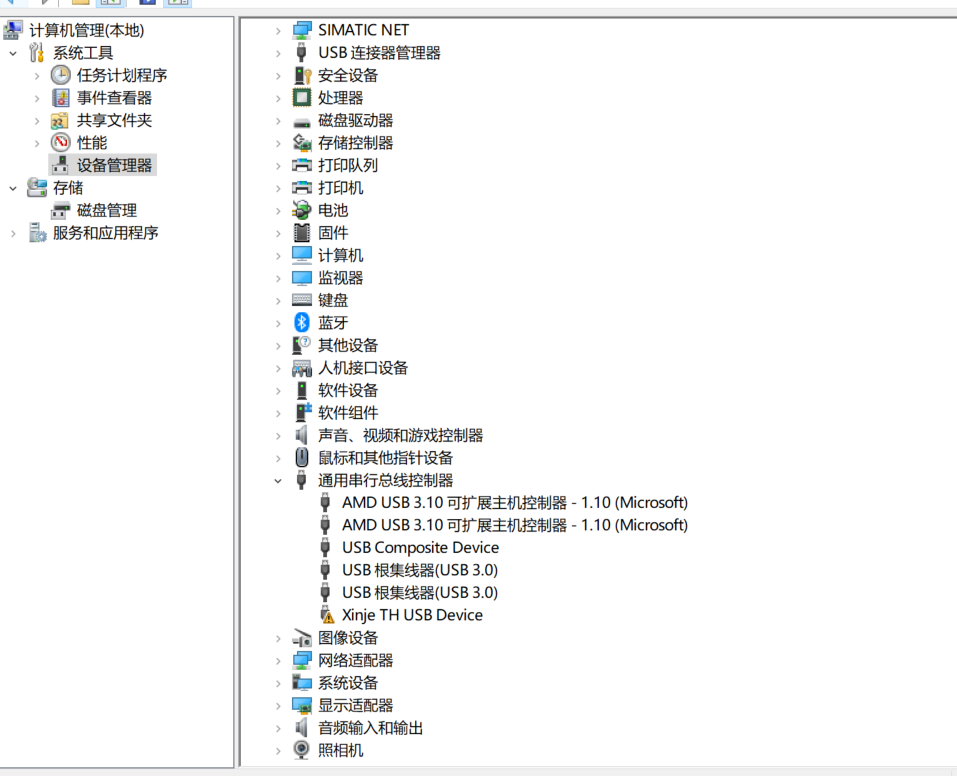Click the 照相机 camera icon
Viewport: 957px width, 776px height.
click(x=302, y=750)
